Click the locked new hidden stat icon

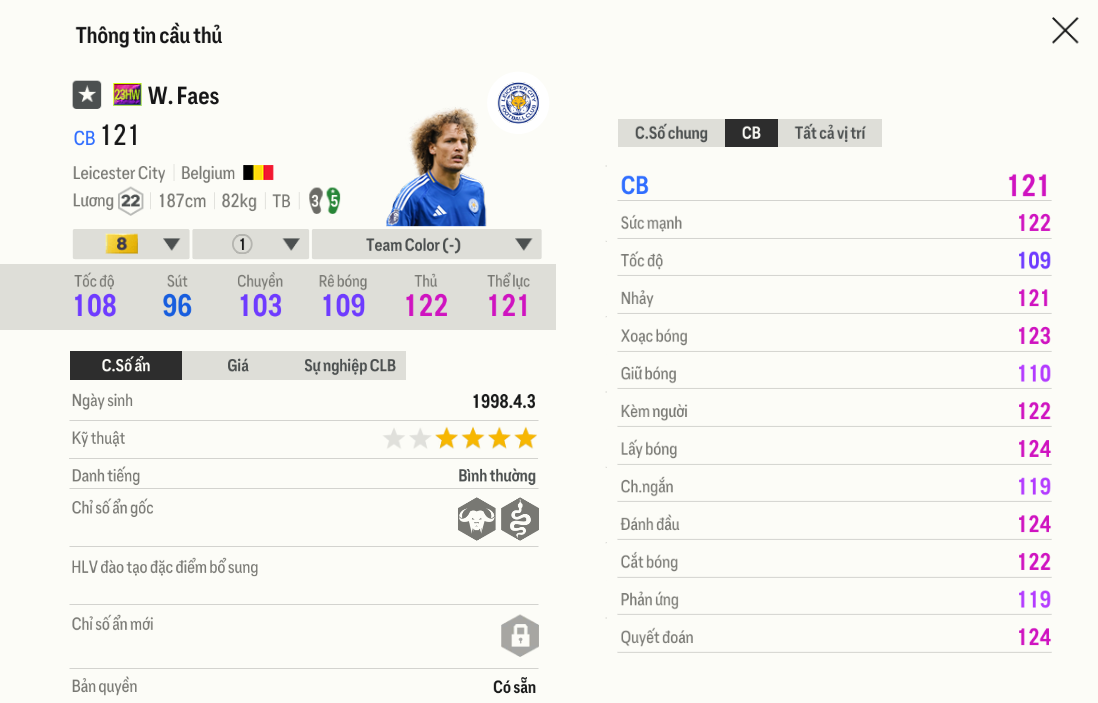pyautogui.click(x=520, y=636)
